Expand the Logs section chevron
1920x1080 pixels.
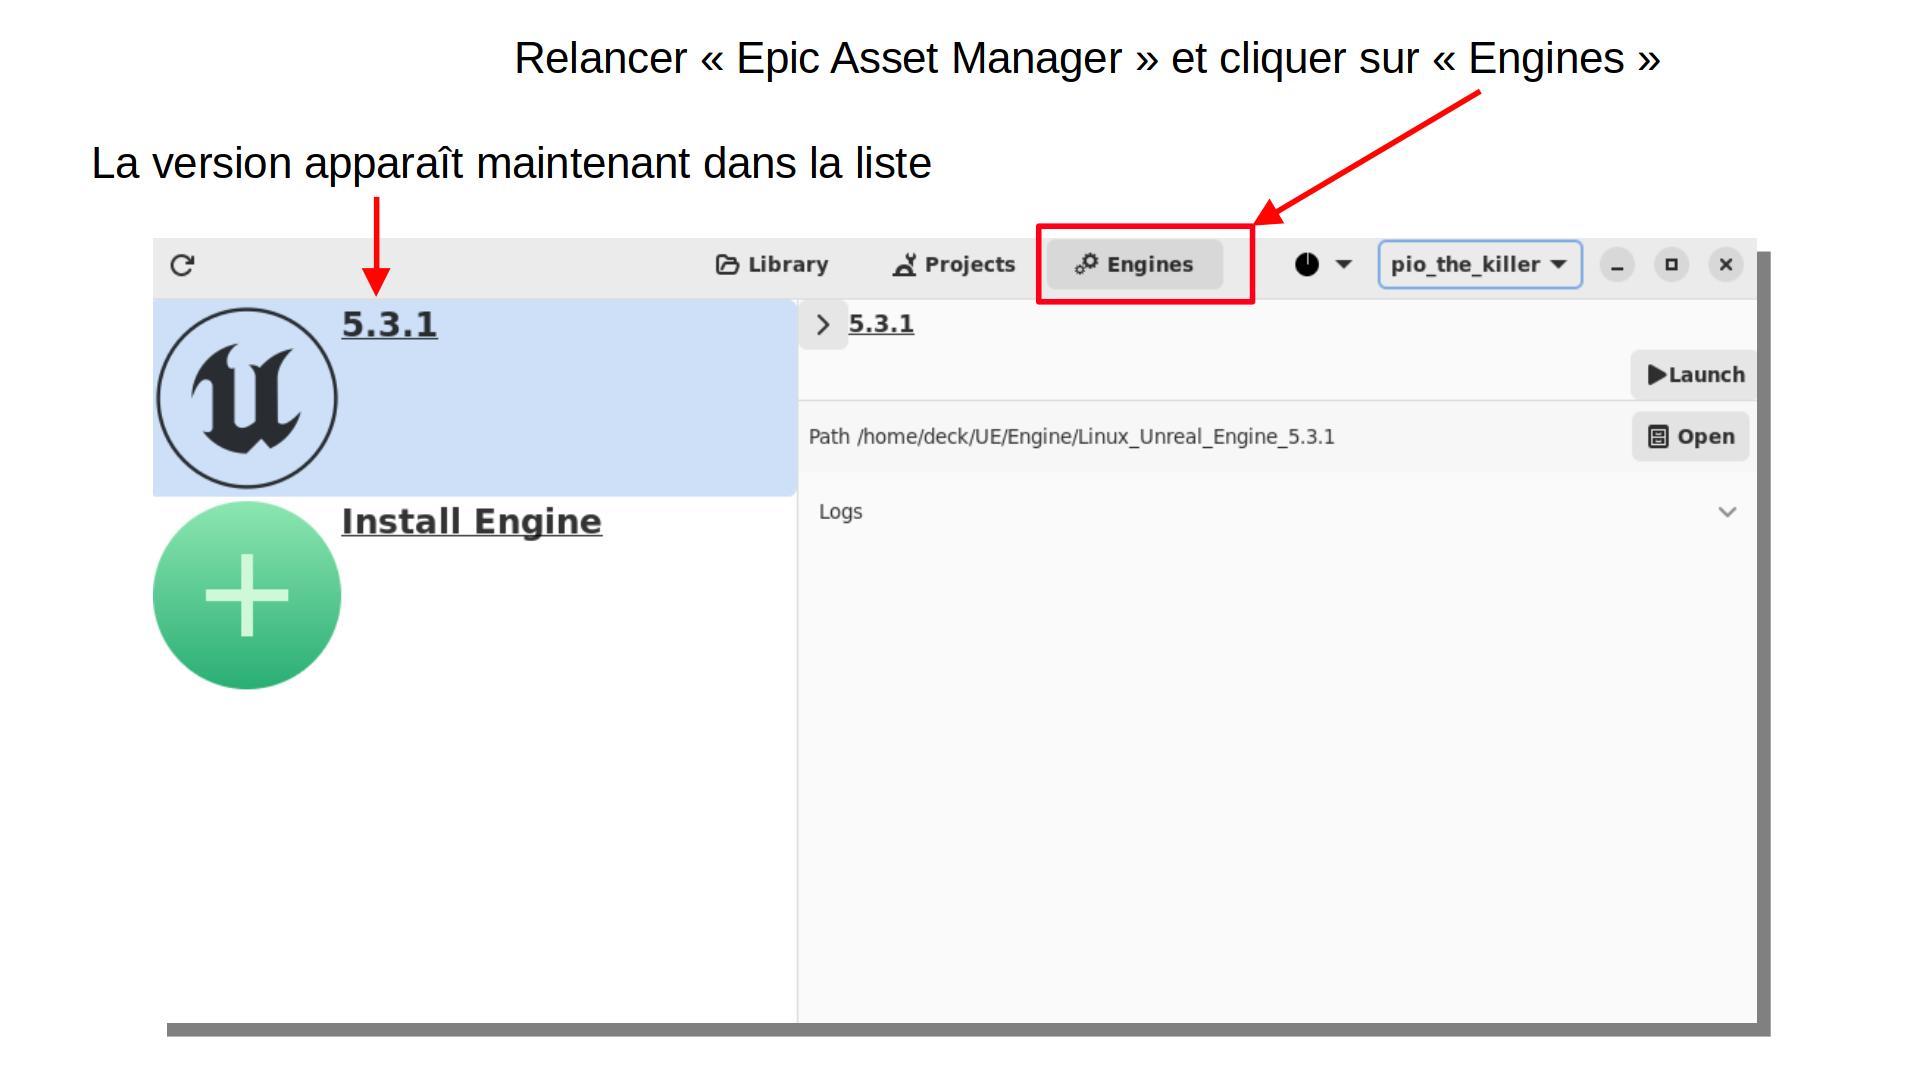click(1727, 512)
